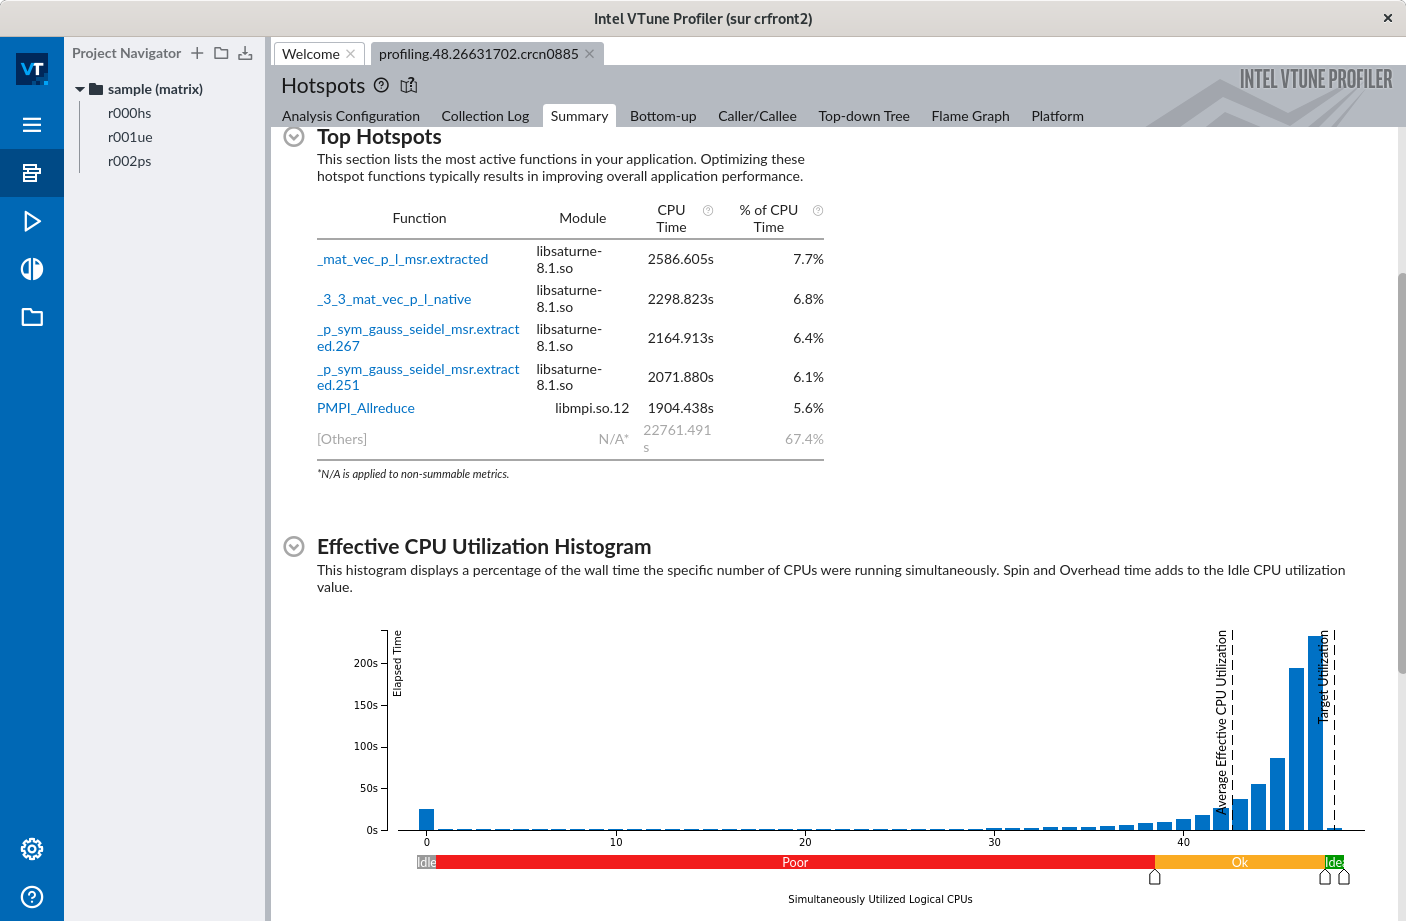Click the Compare Results icon in sidebar
This screenshot has width=1406, height=921.
[32, 269]
